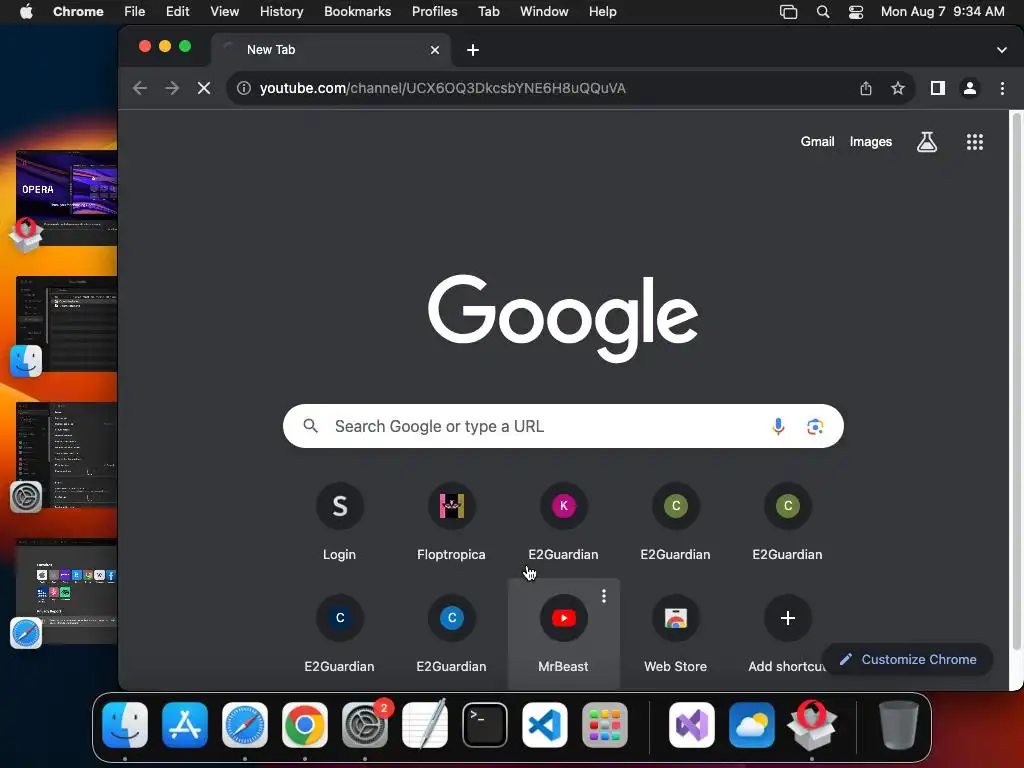Switch to Safari Stage Manager thumbnail

tap(67, 591)
